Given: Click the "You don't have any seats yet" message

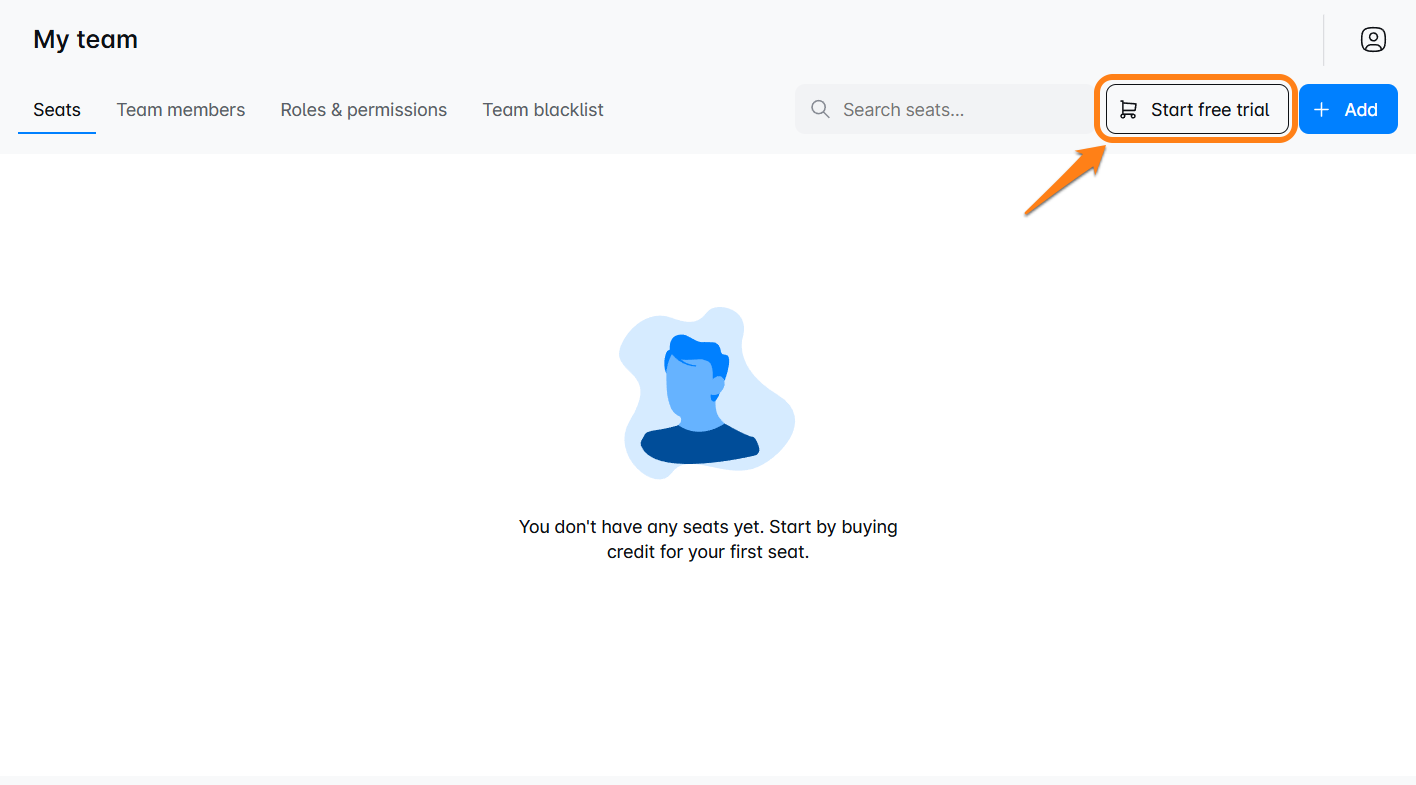Looking at the screenshot, I should pos(708,526).
